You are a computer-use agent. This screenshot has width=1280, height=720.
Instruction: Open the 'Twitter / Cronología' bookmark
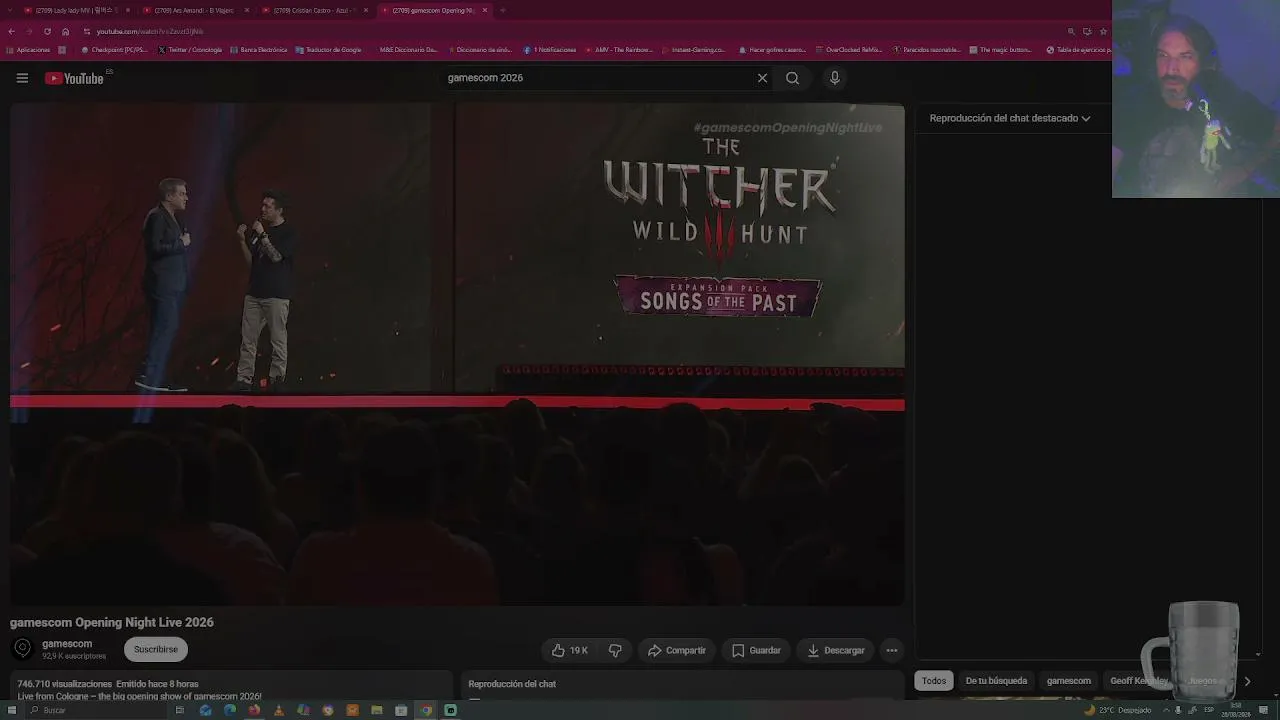pyautogui.click(x=190, y=49)
